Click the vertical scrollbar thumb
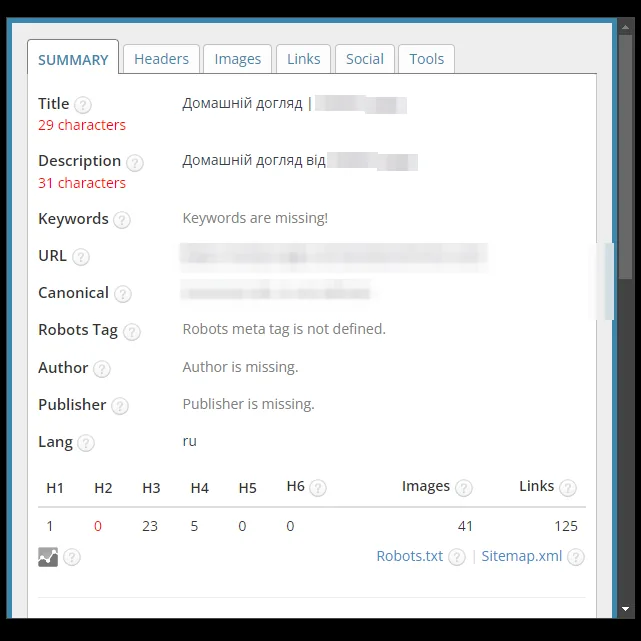 625,157
